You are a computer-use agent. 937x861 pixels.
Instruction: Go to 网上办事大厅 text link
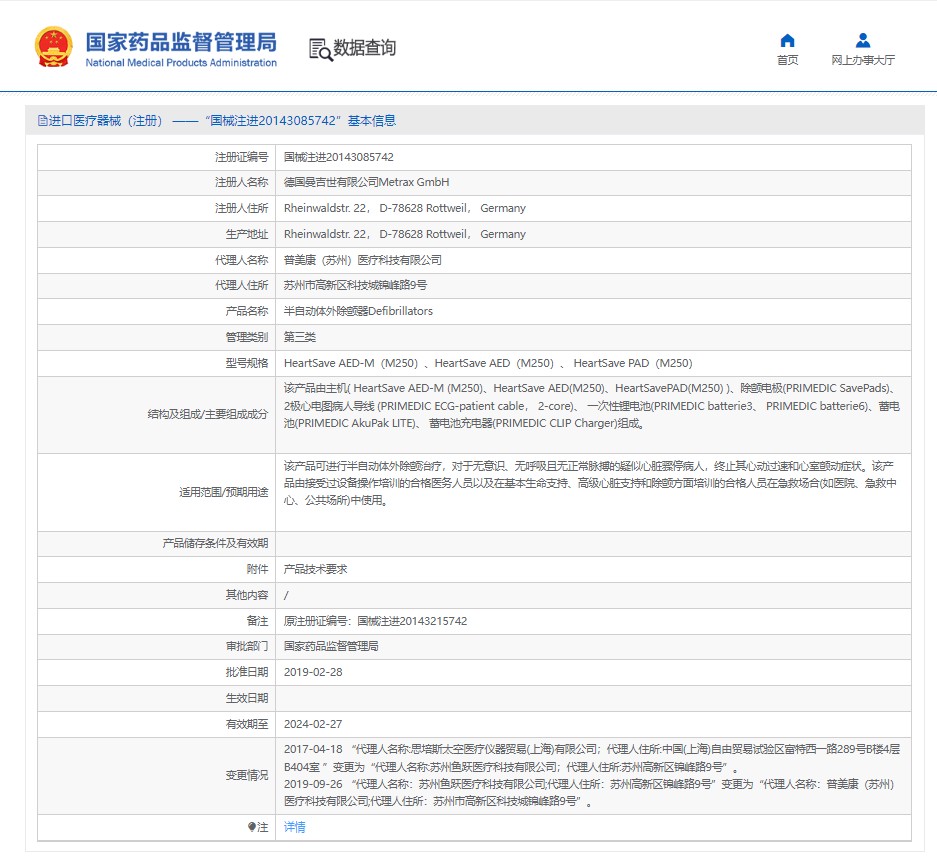[863, 60]
